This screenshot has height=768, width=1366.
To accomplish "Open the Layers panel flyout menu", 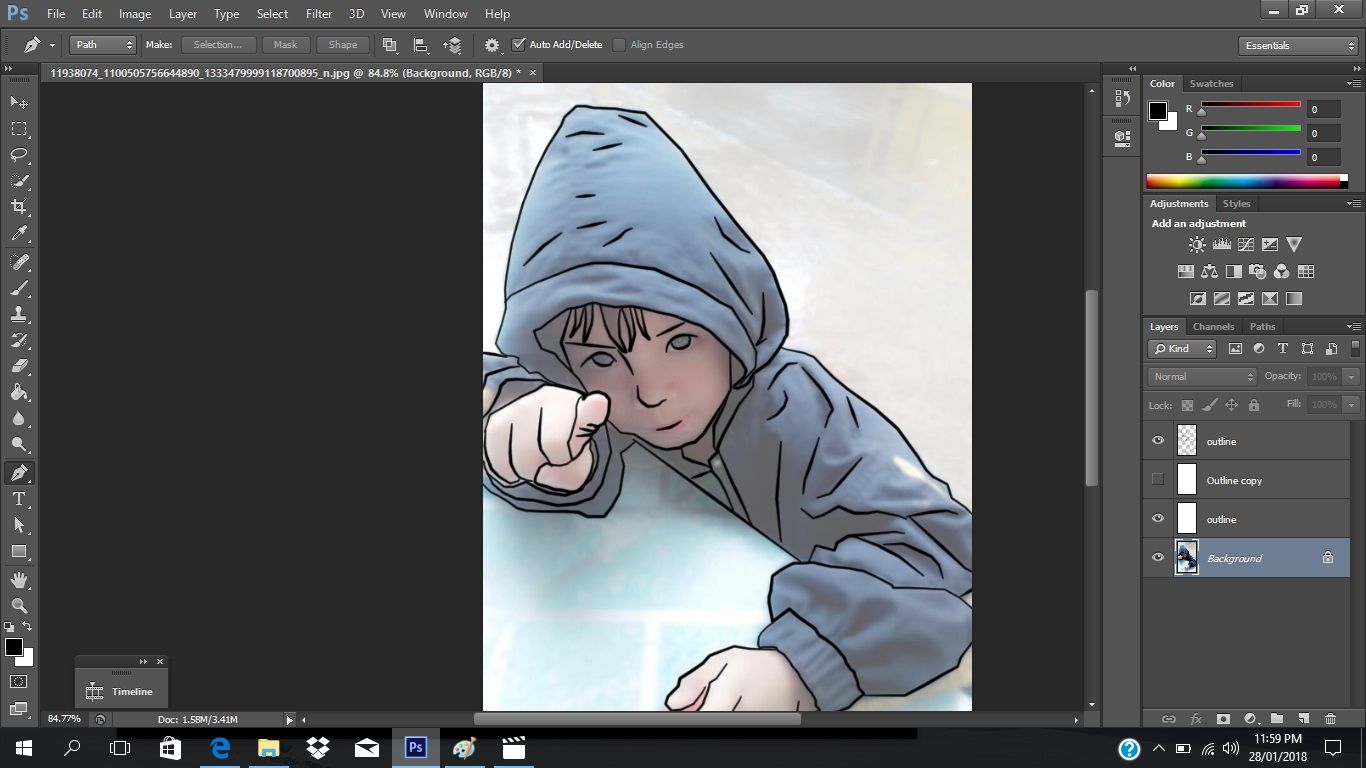I will point(1354,327).
